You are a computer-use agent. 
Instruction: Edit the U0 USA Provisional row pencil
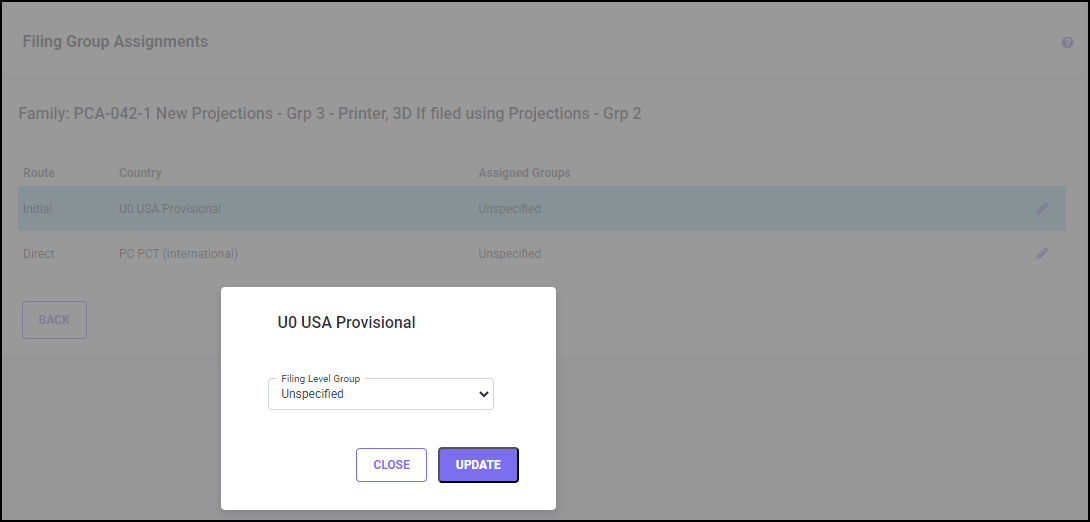[1042, 208]
